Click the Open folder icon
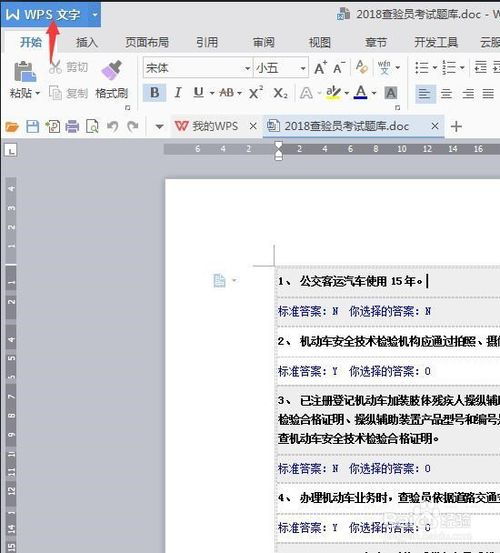This screenshot has height=553, width=500. [x=12, y=126]
